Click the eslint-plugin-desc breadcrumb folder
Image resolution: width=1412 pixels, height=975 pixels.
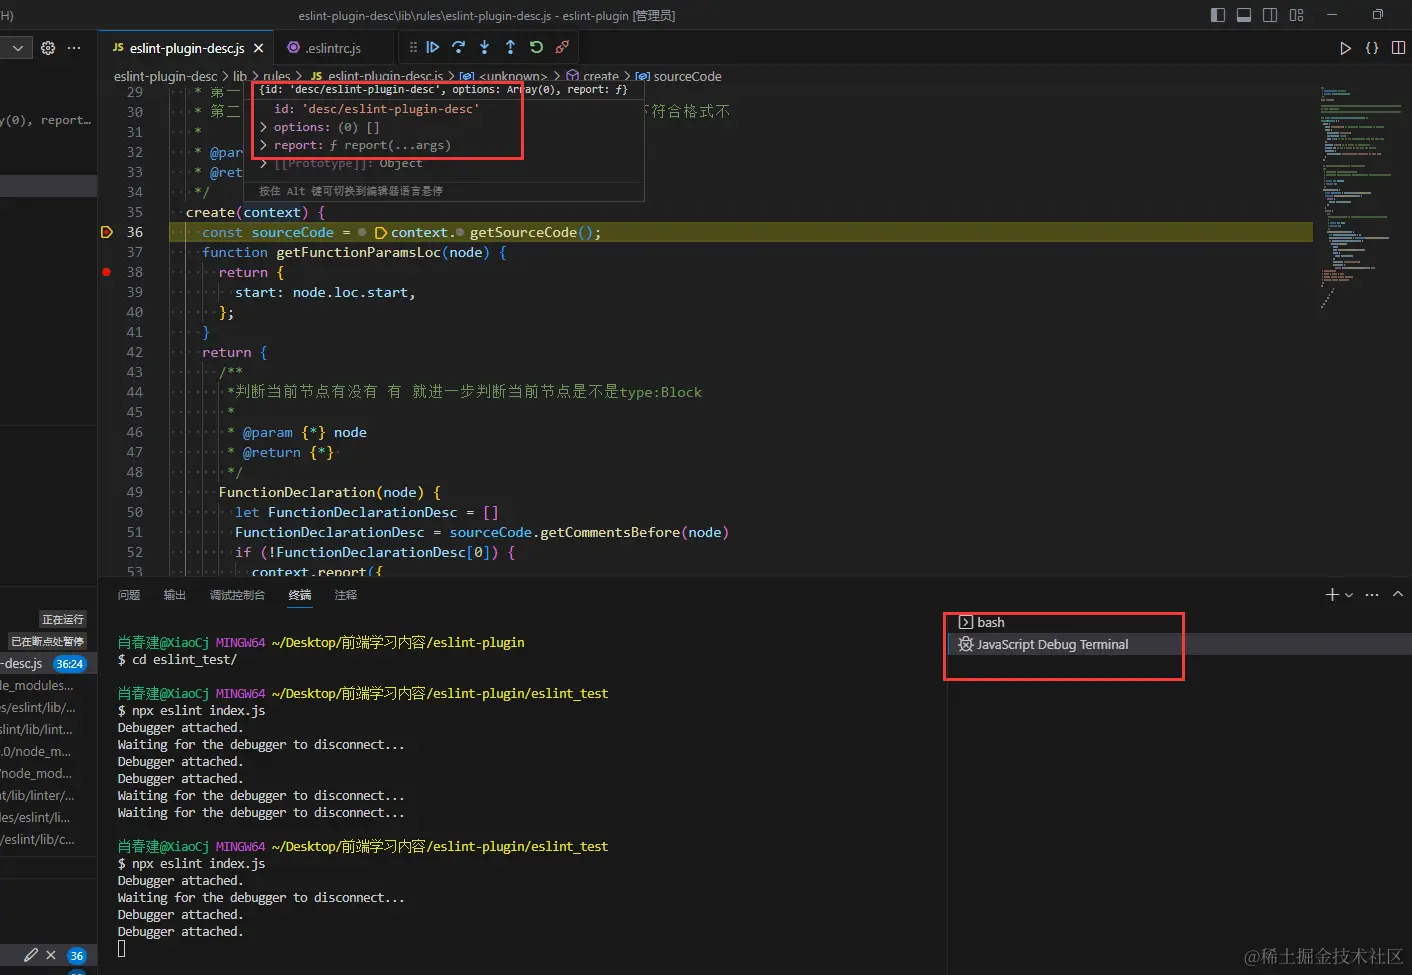[165, 76]
